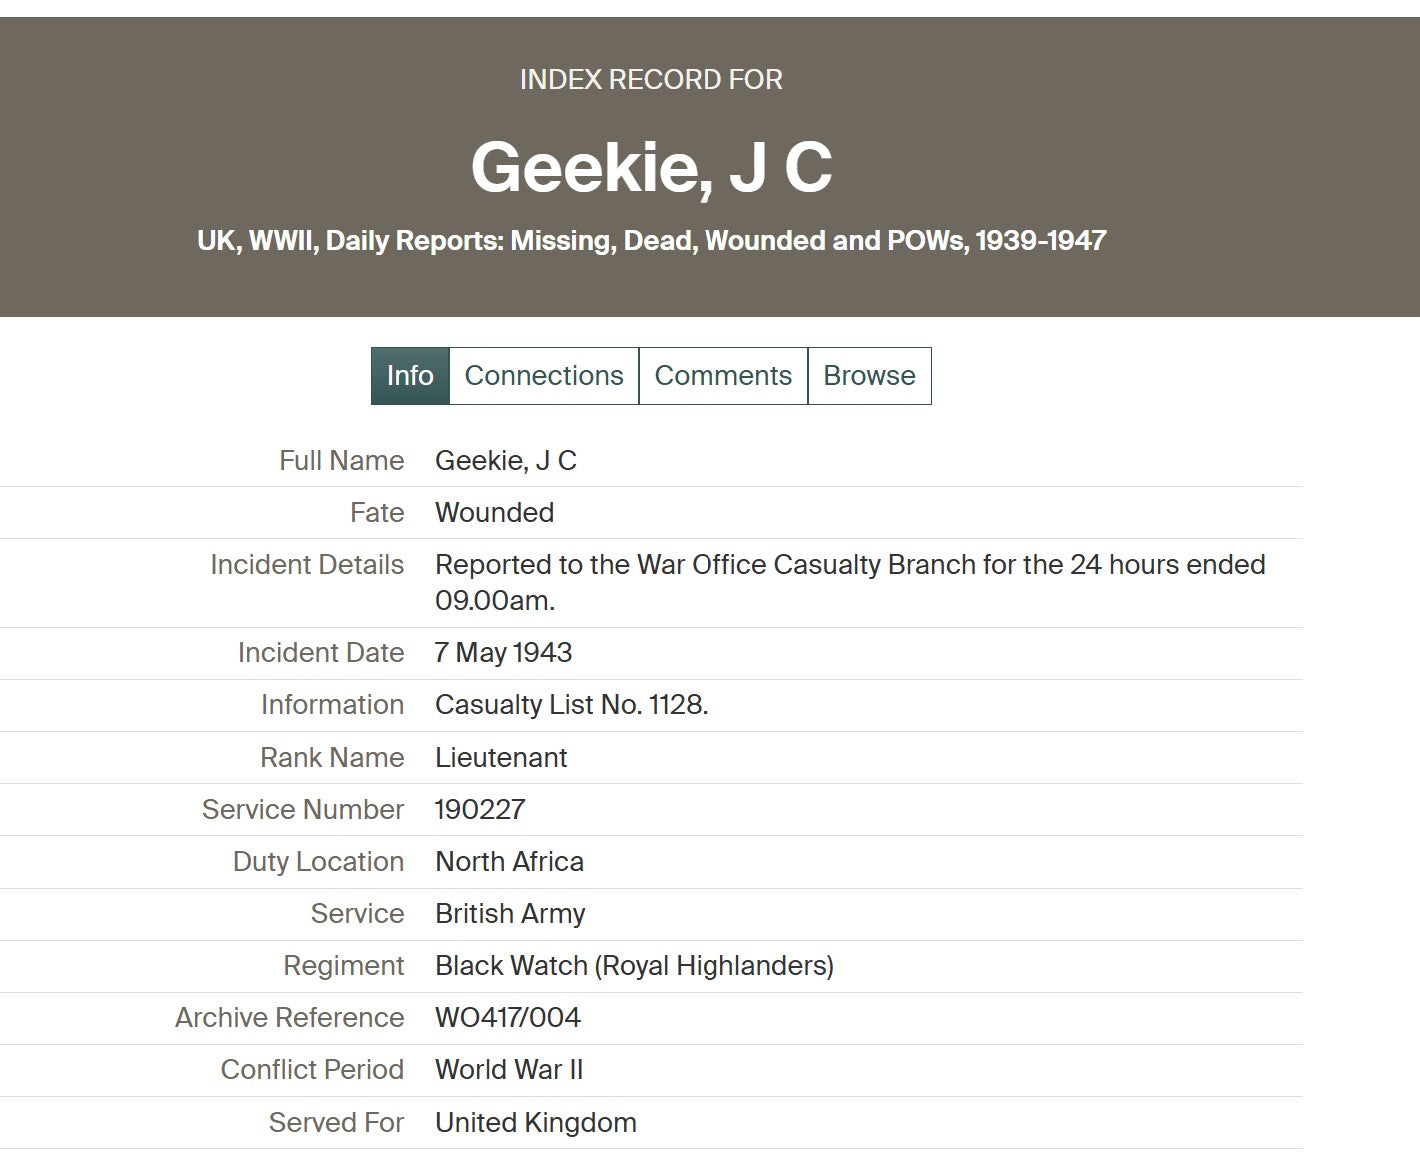This screenshot has height=1152, width=1420.
Task: Click the Fate value Wounded
Action: (x=494, y=513)
